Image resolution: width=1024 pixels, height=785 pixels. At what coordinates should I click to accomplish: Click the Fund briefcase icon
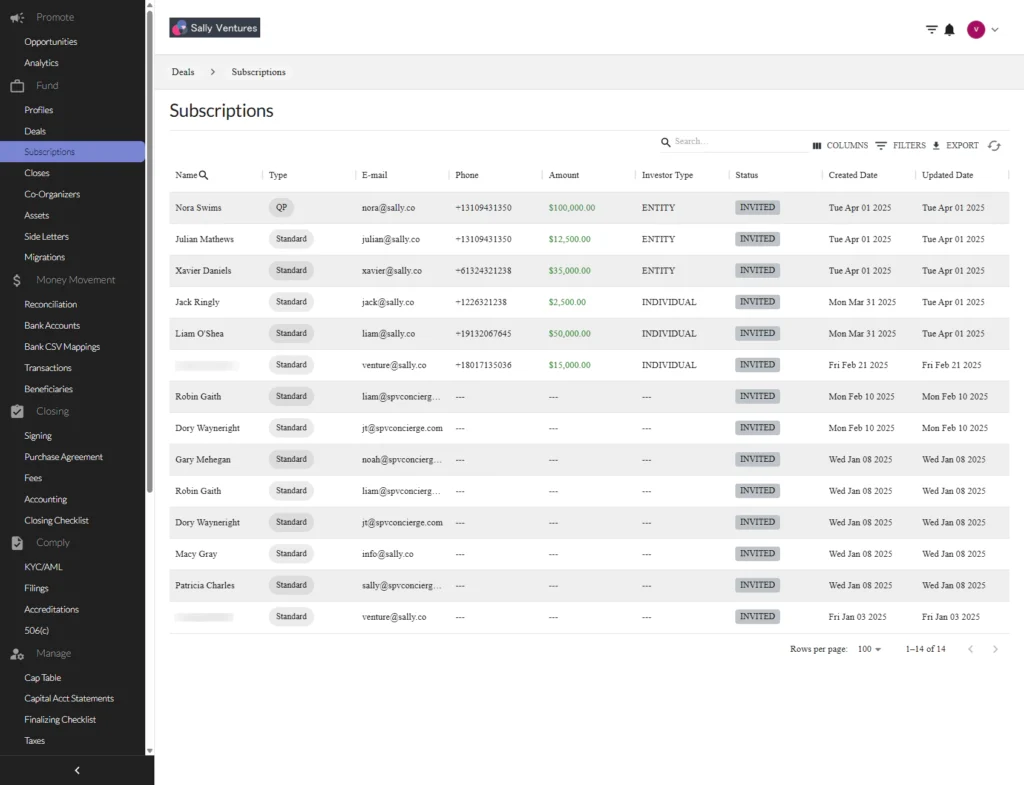click(17, 86)
